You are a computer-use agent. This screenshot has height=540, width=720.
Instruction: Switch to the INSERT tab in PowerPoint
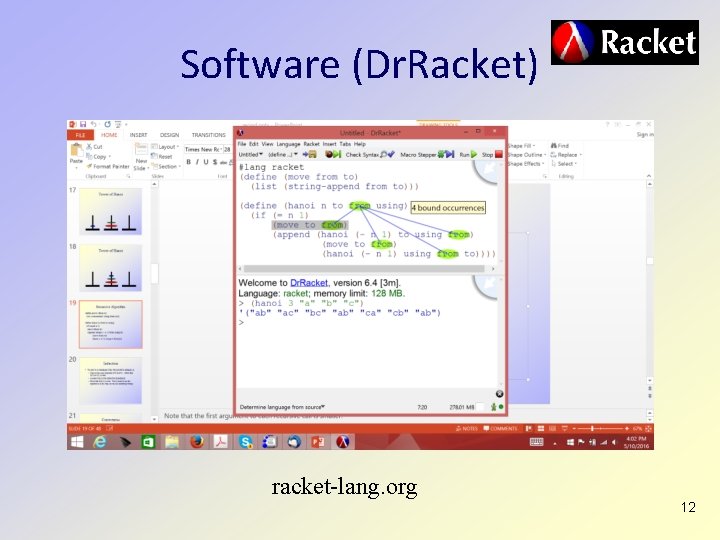tap(138, 135)
